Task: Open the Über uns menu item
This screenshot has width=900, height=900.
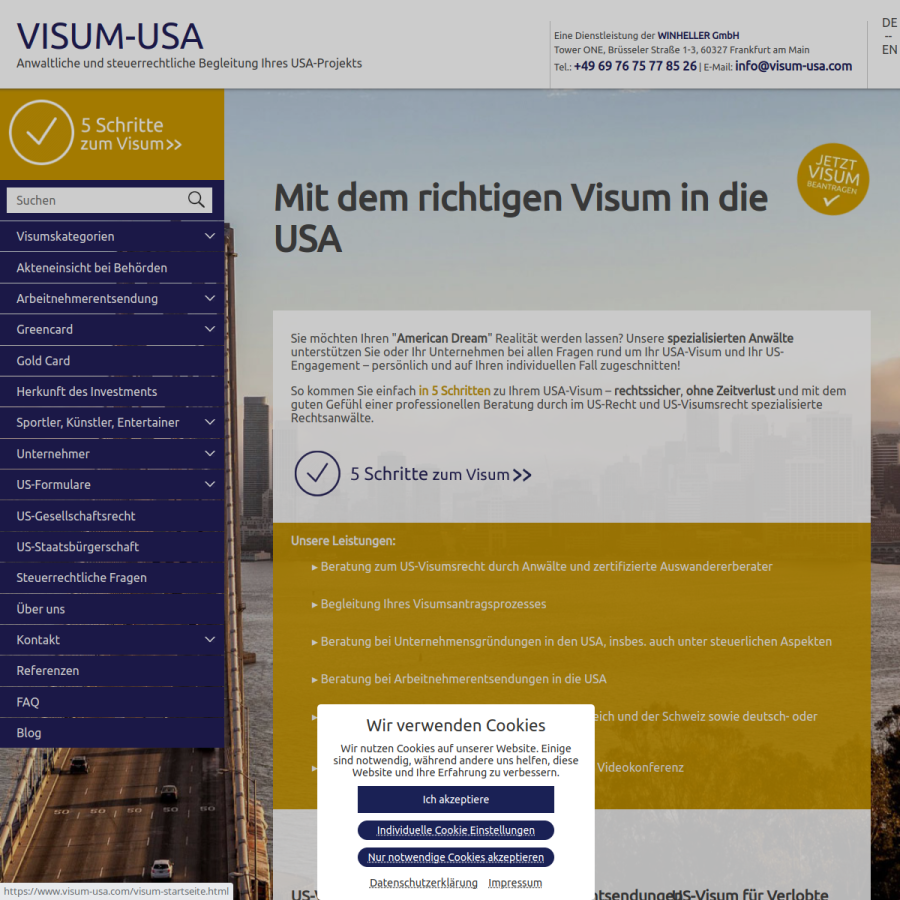Action: (112, 609)
